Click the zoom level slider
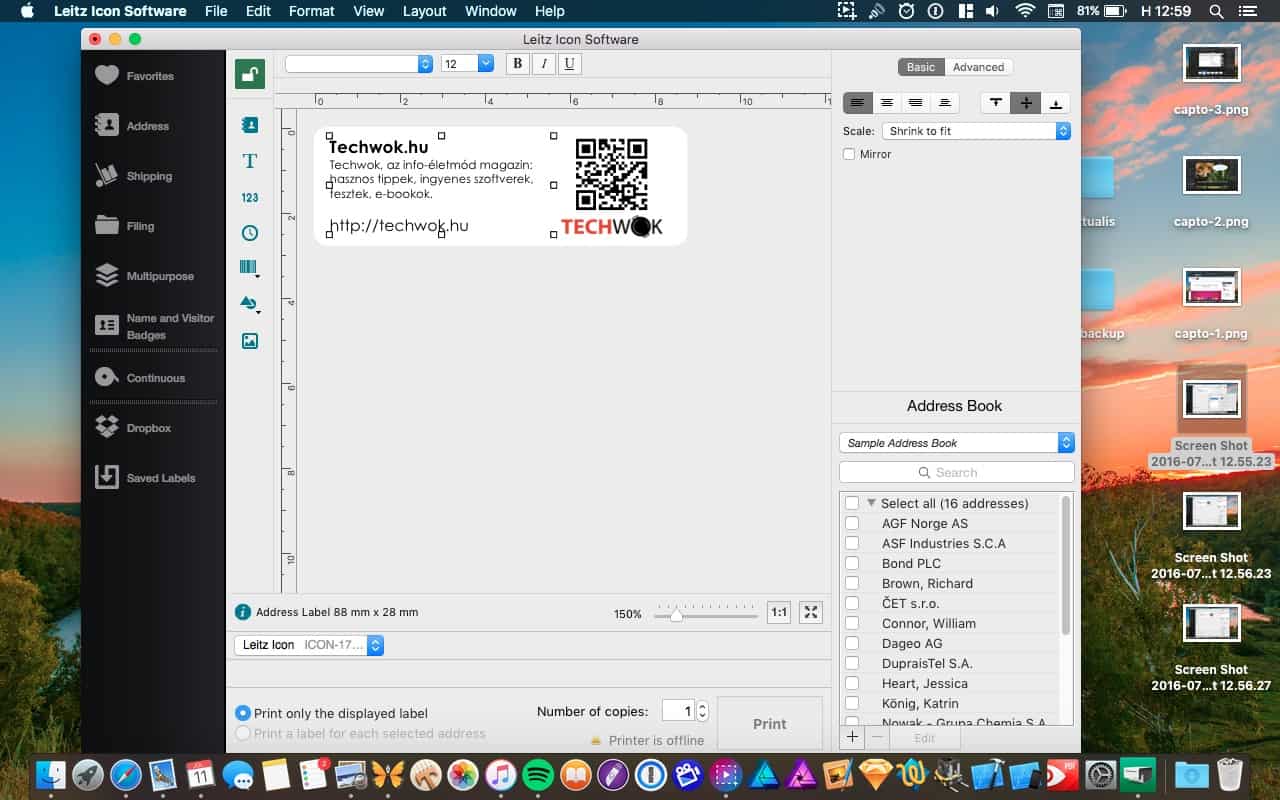Screen dimensions: 1280x800 pyautogui.click(x=706, y=614)
